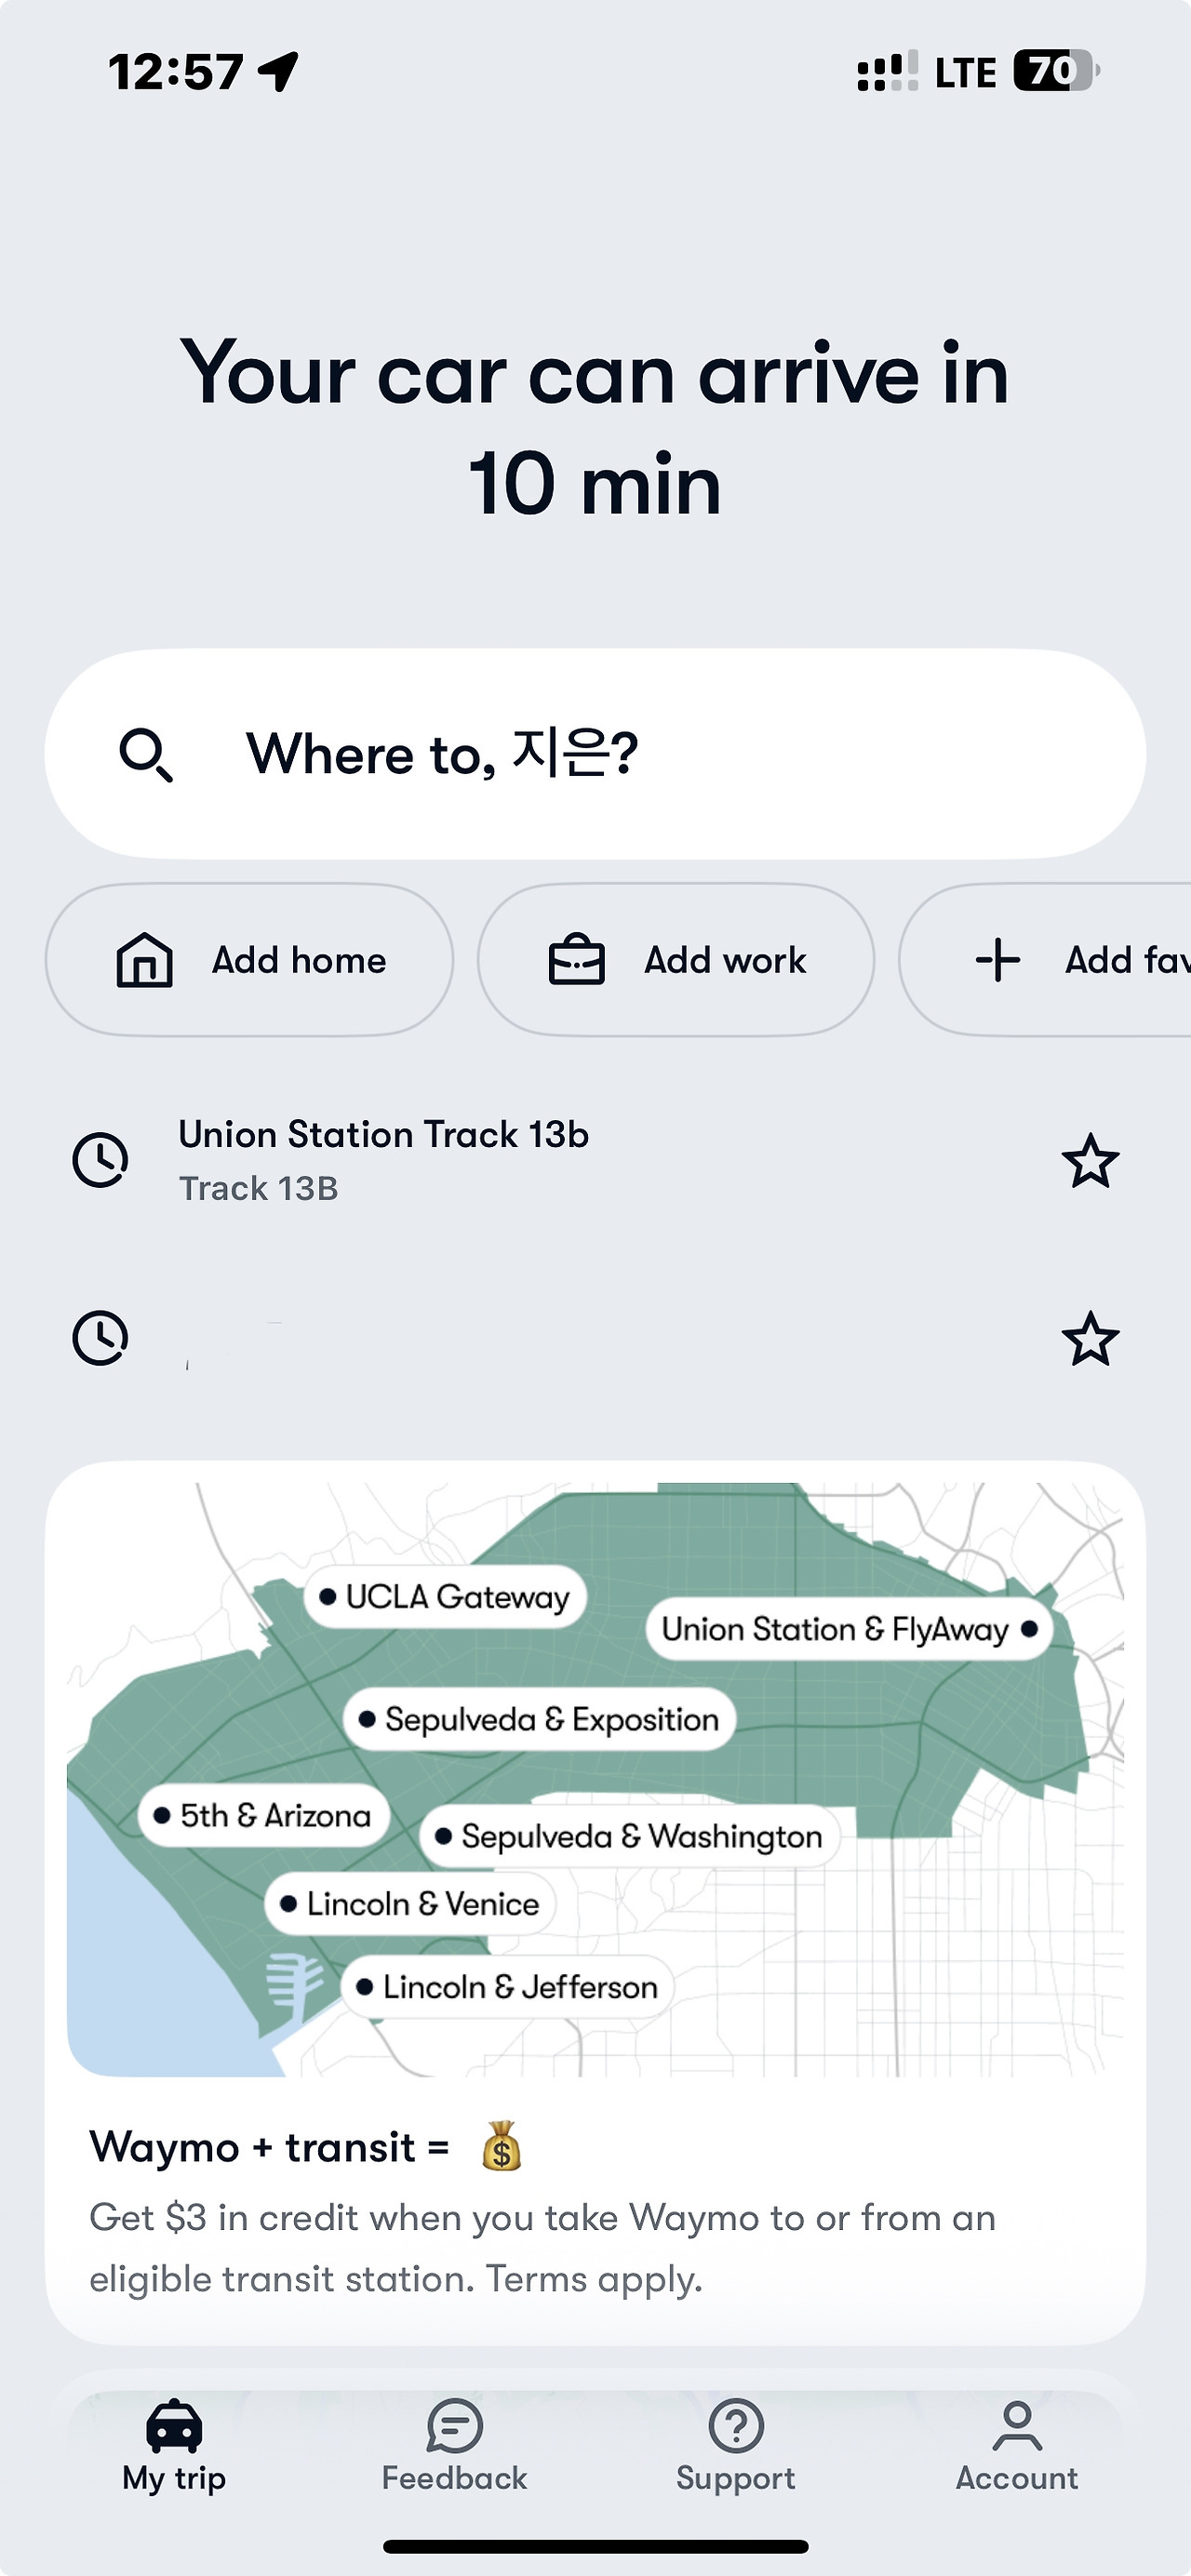Tap the search magnifier icon
Viewport: 1191px width, 2576px height.
146,755
